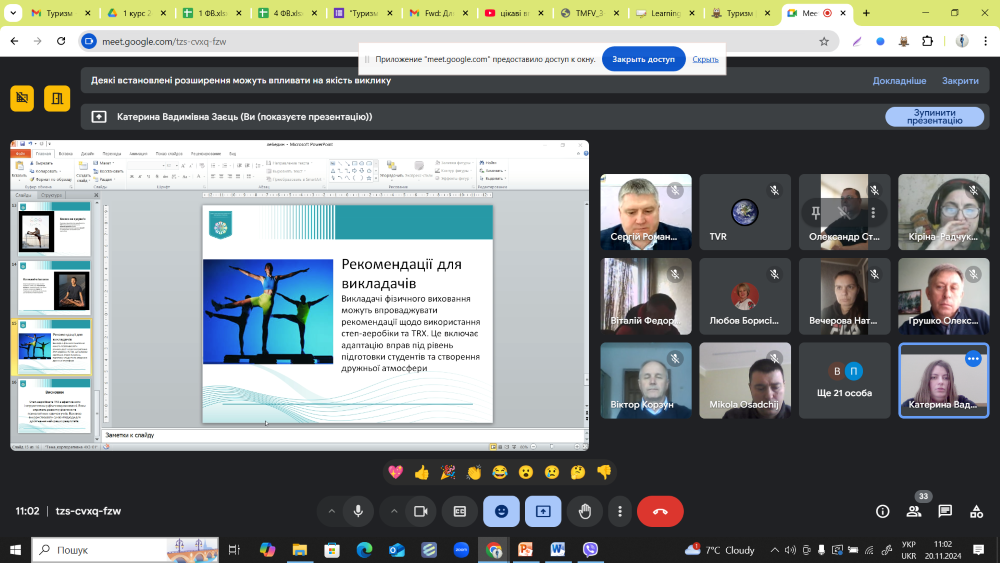Stop presenting with Зупинити презентацію button
This screenshot has width=1000, height=563.
(934, 116)
